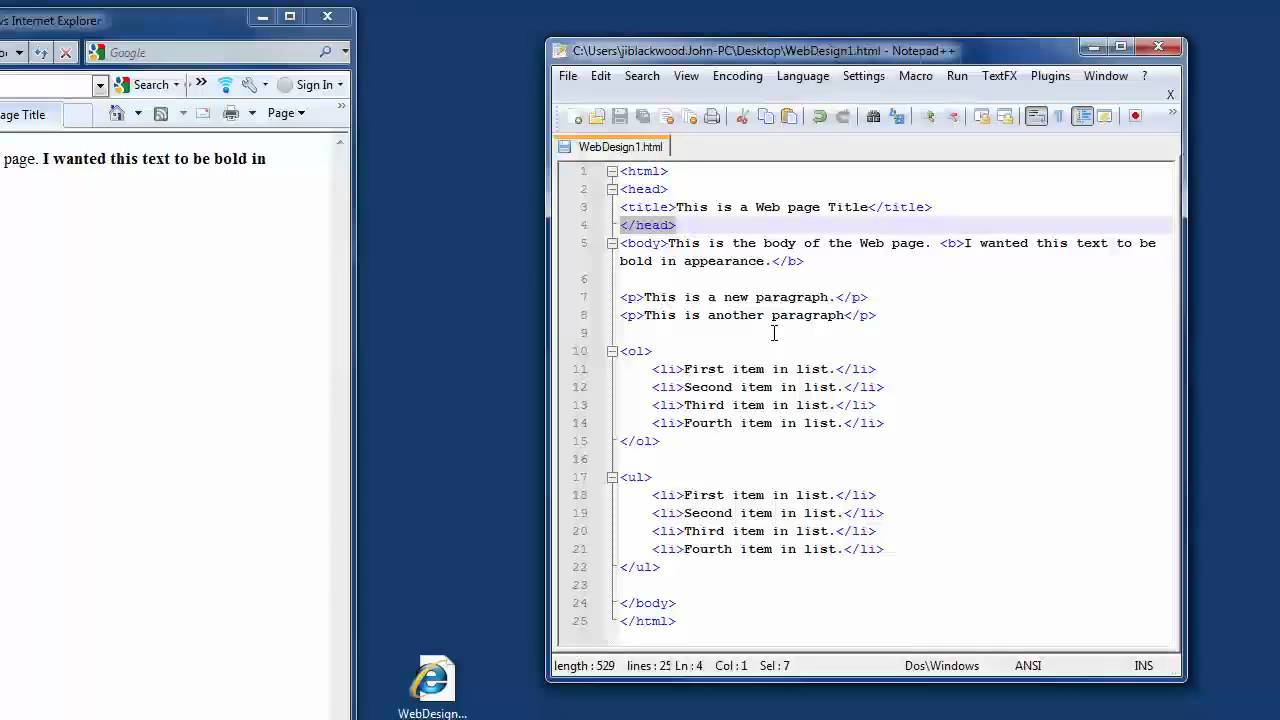Click the New file icon in Notepad++

574,116
